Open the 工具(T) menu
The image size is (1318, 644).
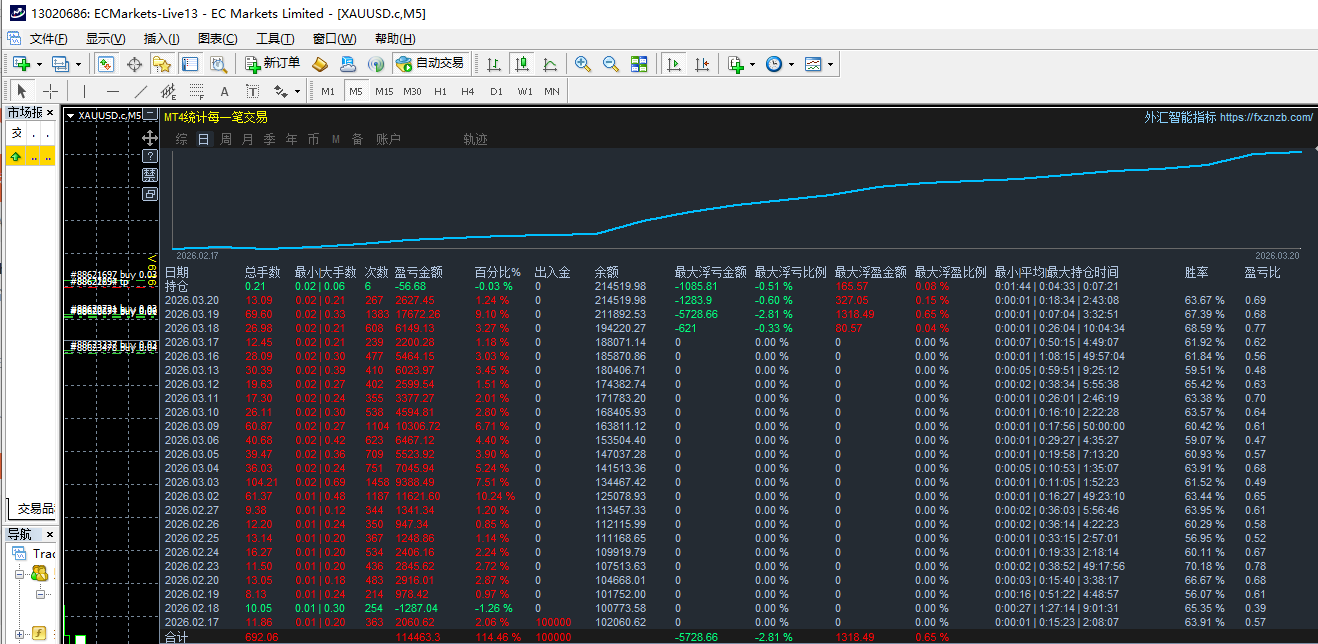(275, 39)
